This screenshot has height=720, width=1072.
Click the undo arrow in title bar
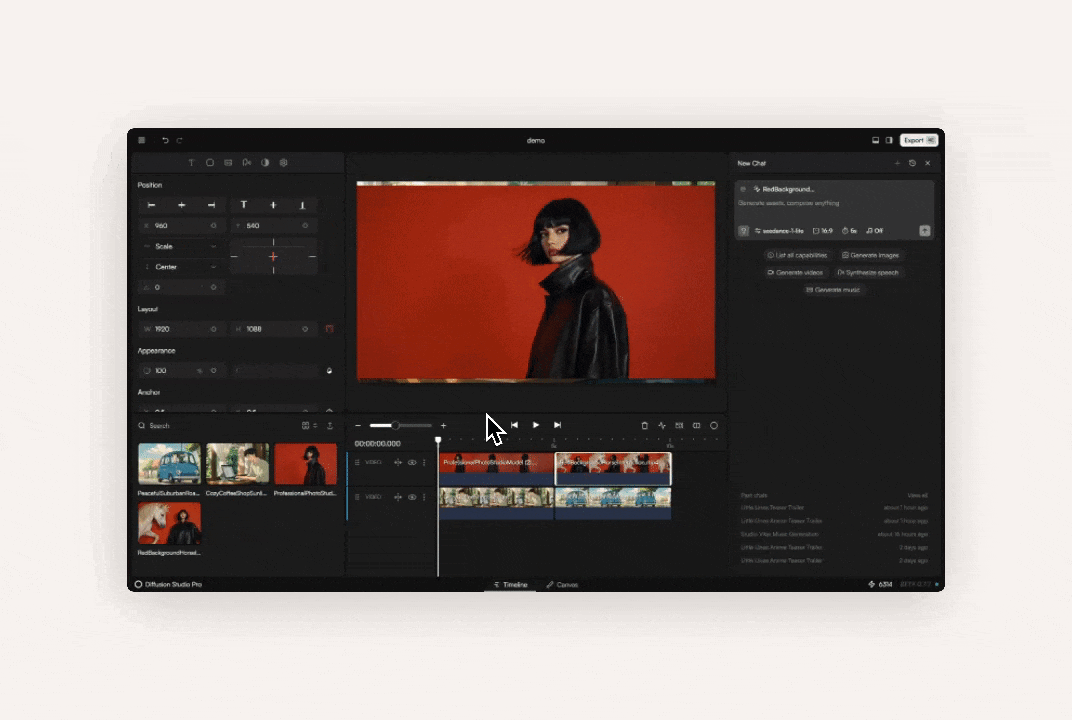[x=165, y=140]
